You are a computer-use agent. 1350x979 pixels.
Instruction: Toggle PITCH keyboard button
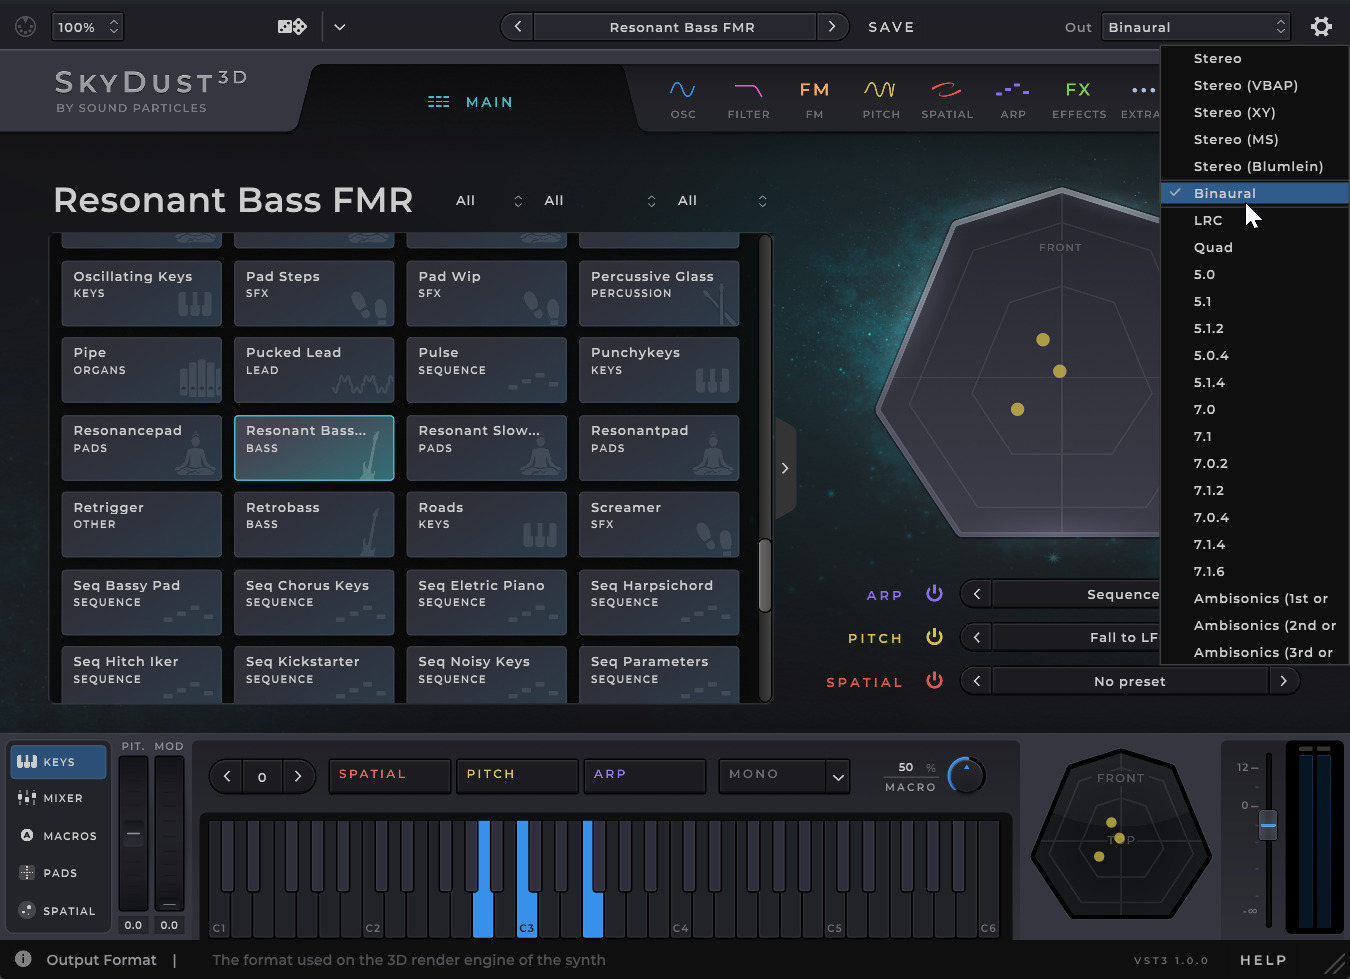coord(517,775)
